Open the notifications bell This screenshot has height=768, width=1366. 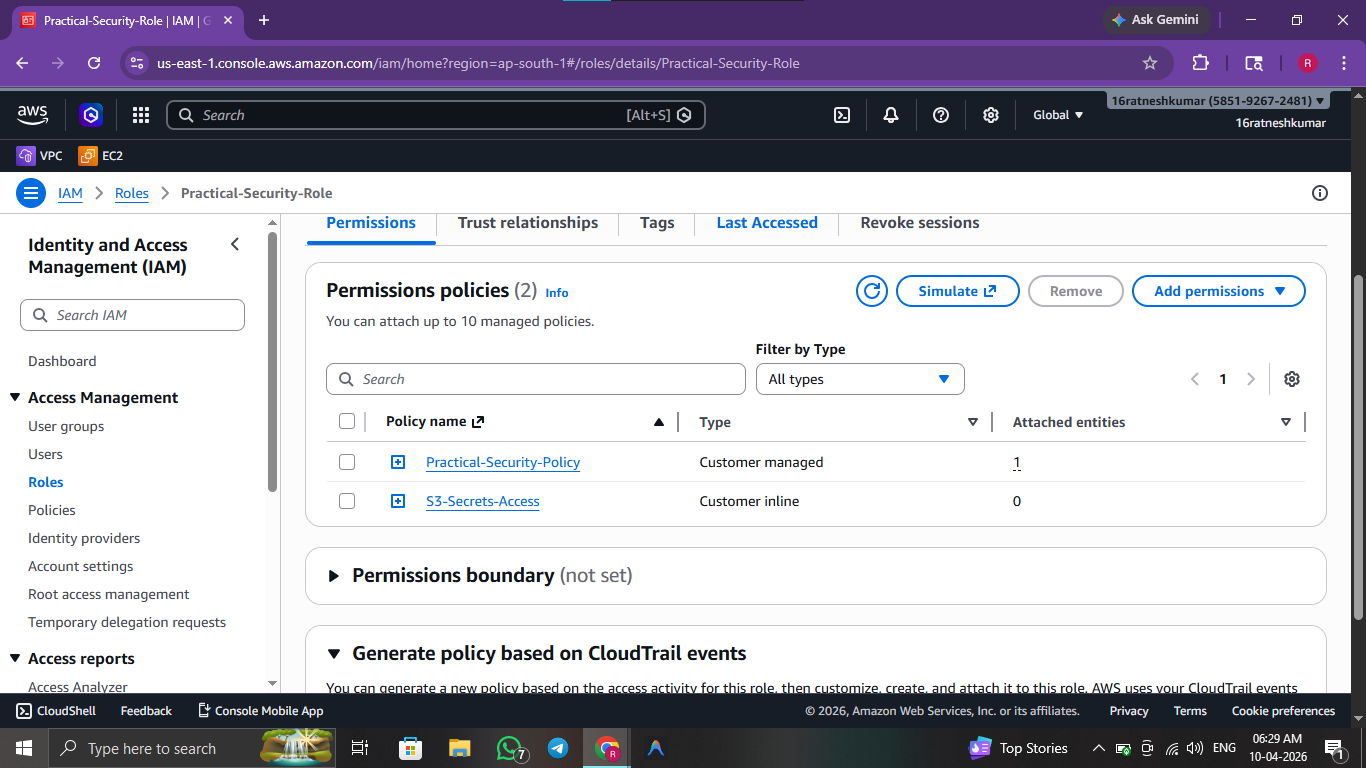(x=891, y=115)
